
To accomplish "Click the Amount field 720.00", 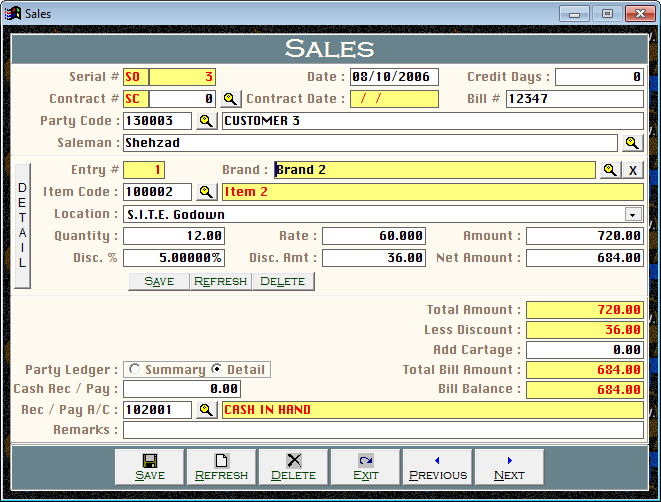I will click(x=585, y=236).
